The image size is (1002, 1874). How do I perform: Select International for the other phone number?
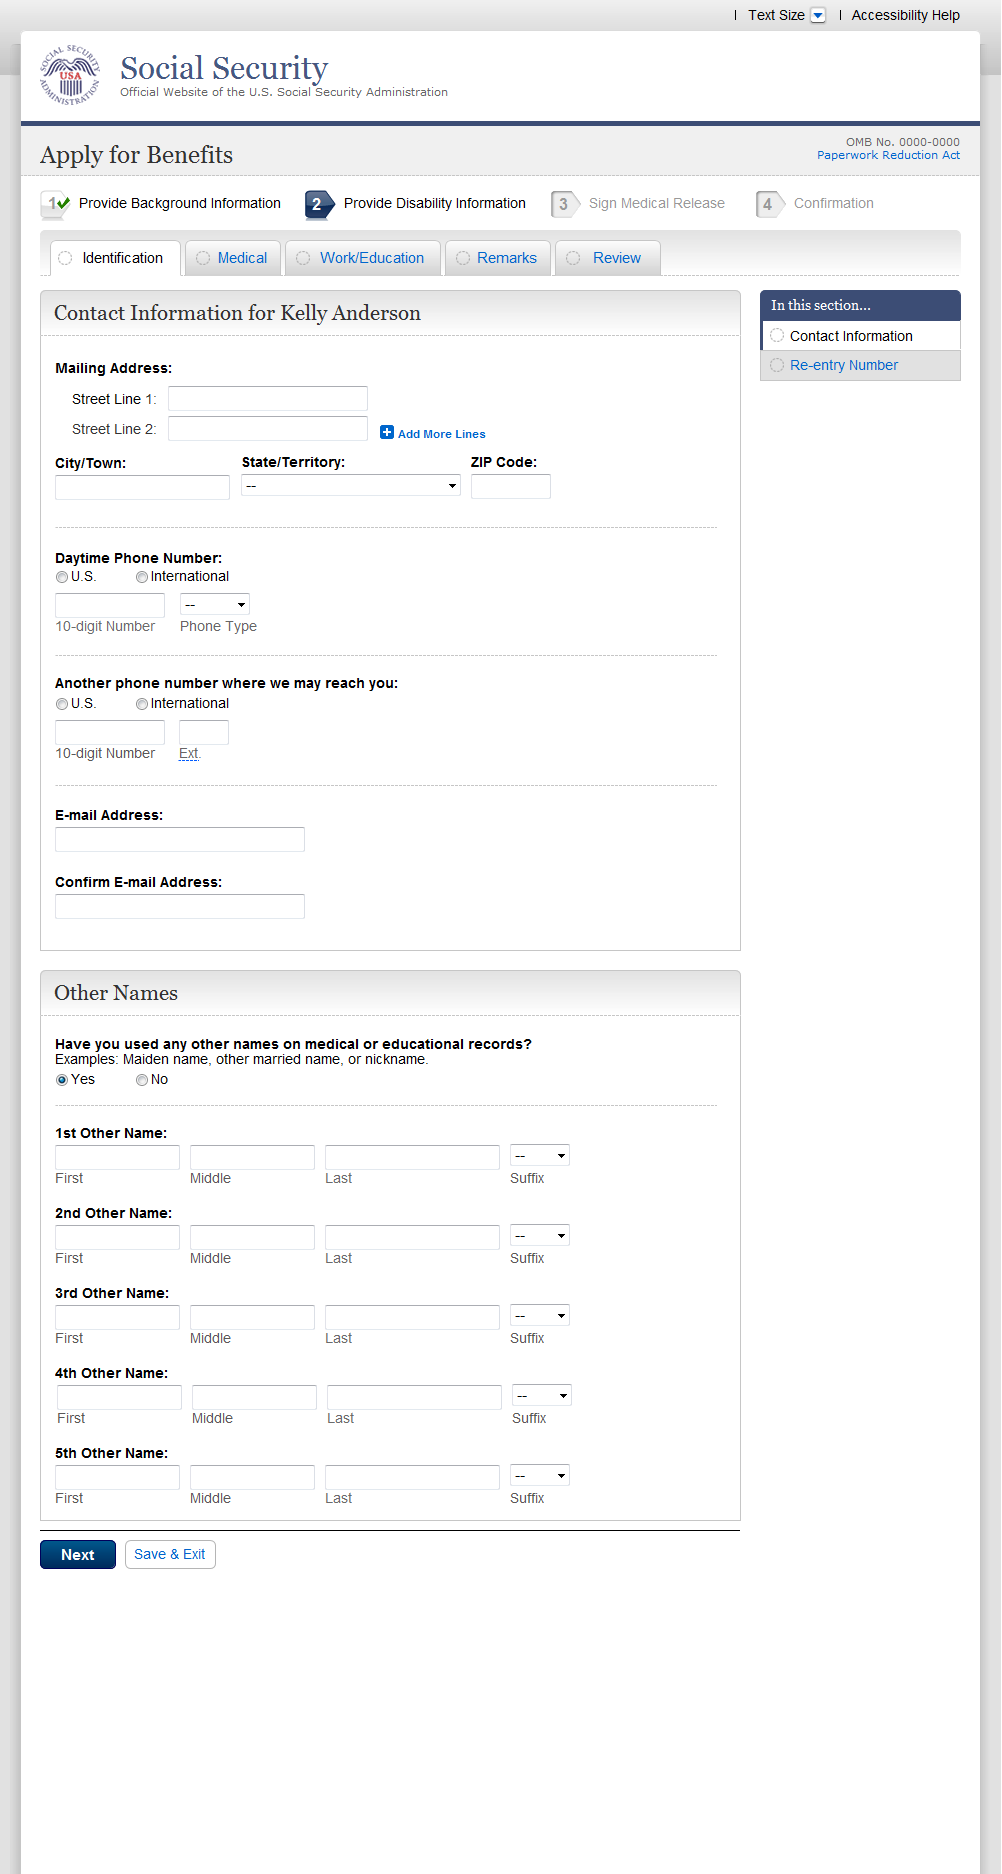click(142, 704)
